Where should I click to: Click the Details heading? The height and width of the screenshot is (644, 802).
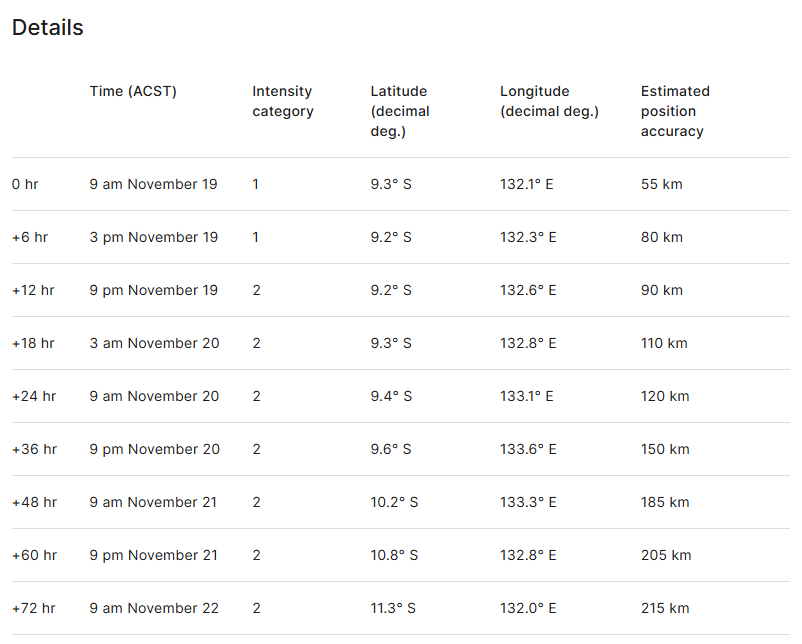[x=48, y=28]
